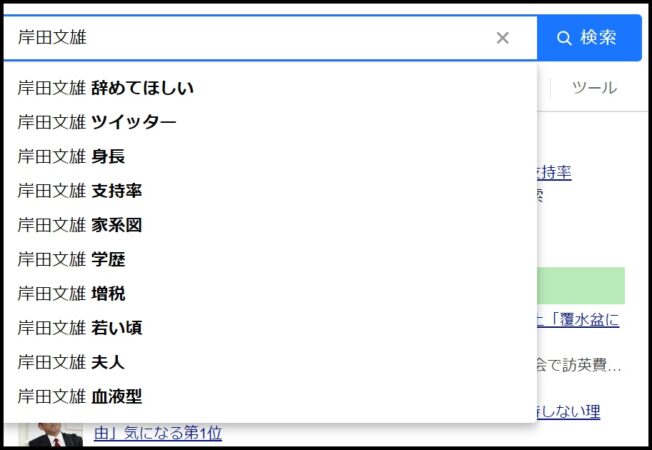Screen dimensions: 652x450
Task: Select suggestion 岸田文雄 学歴
Action: (270, 260)
